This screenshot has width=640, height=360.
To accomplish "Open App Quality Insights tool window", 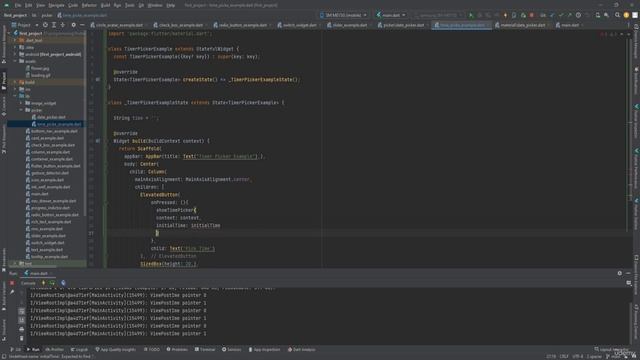I will tap(116, 349).
